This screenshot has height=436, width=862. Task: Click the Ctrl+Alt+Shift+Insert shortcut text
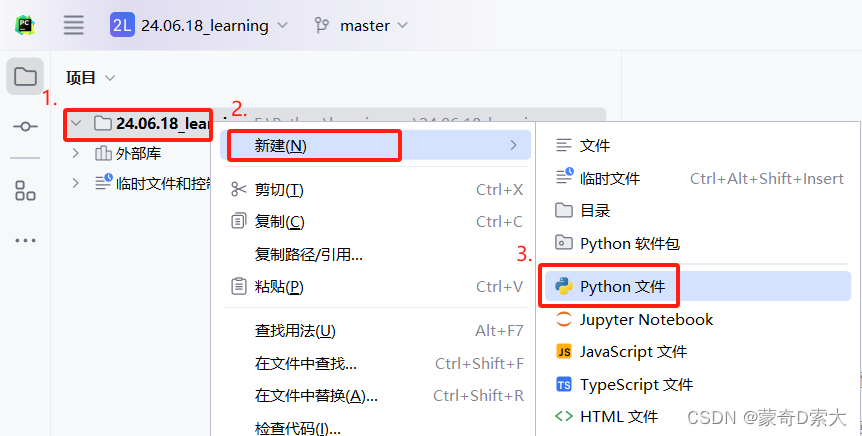tap(767, 179)
